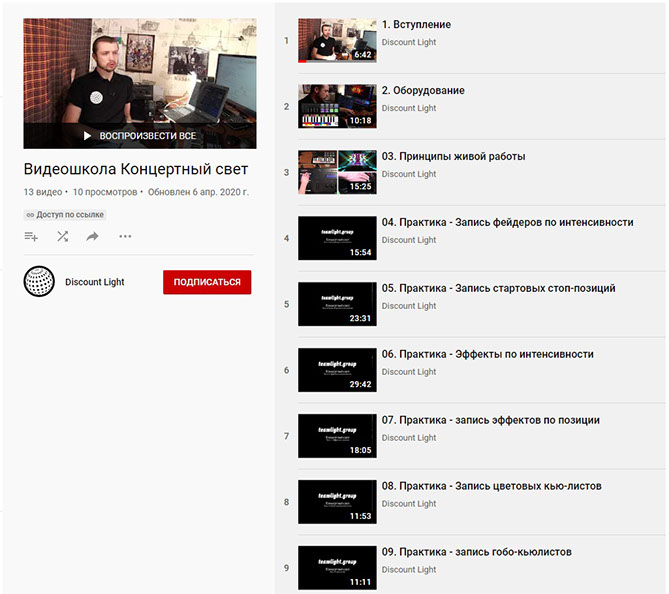
Task: Click thumbnail with 23:31 duration
Action: [x=337, y=304]
